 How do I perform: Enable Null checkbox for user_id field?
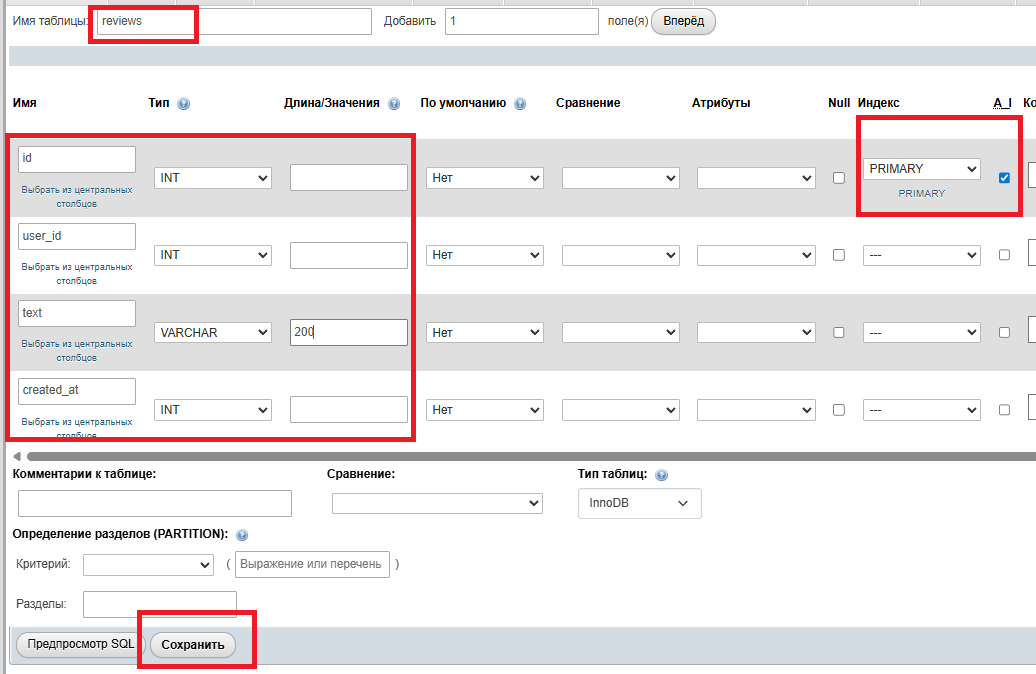[x=839, y=255]
